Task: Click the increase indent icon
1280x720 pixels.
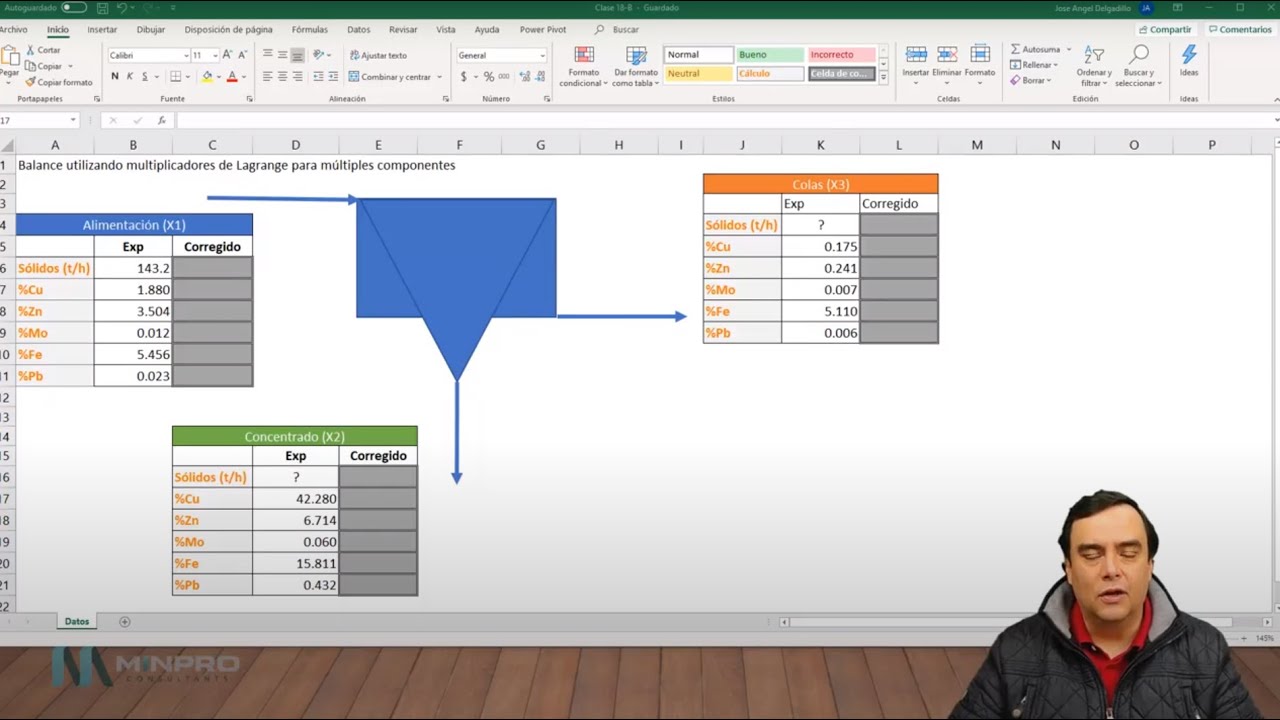Action: [333, 77]
